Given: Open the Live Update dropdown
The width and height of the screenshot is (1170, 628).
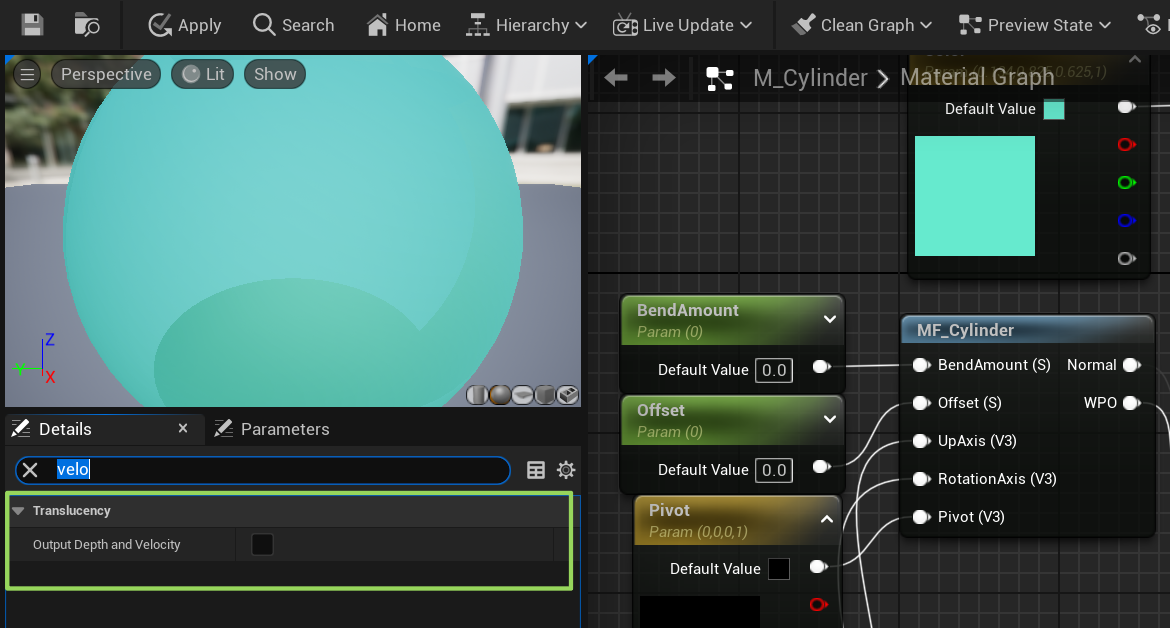Looking at the screenshot, I should click(682, 25).
